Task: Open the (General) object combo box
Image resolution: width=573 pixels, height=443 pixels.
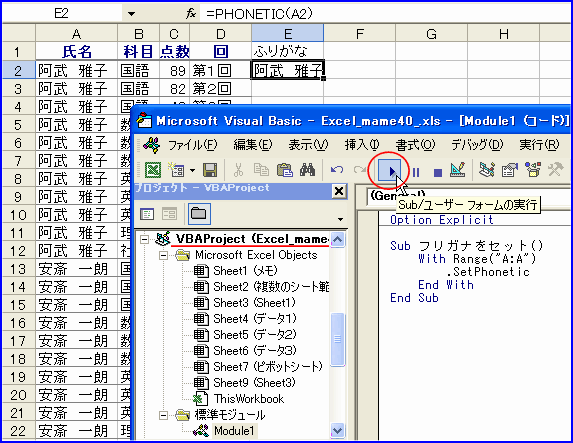Action: tap(468, 196)
